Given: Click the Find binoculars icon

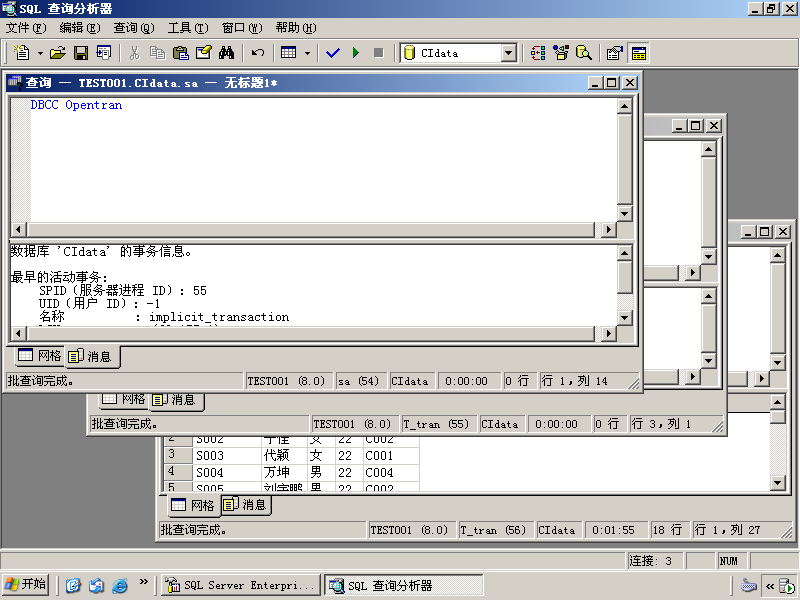Looking at the screenshot, I should 227,53.
